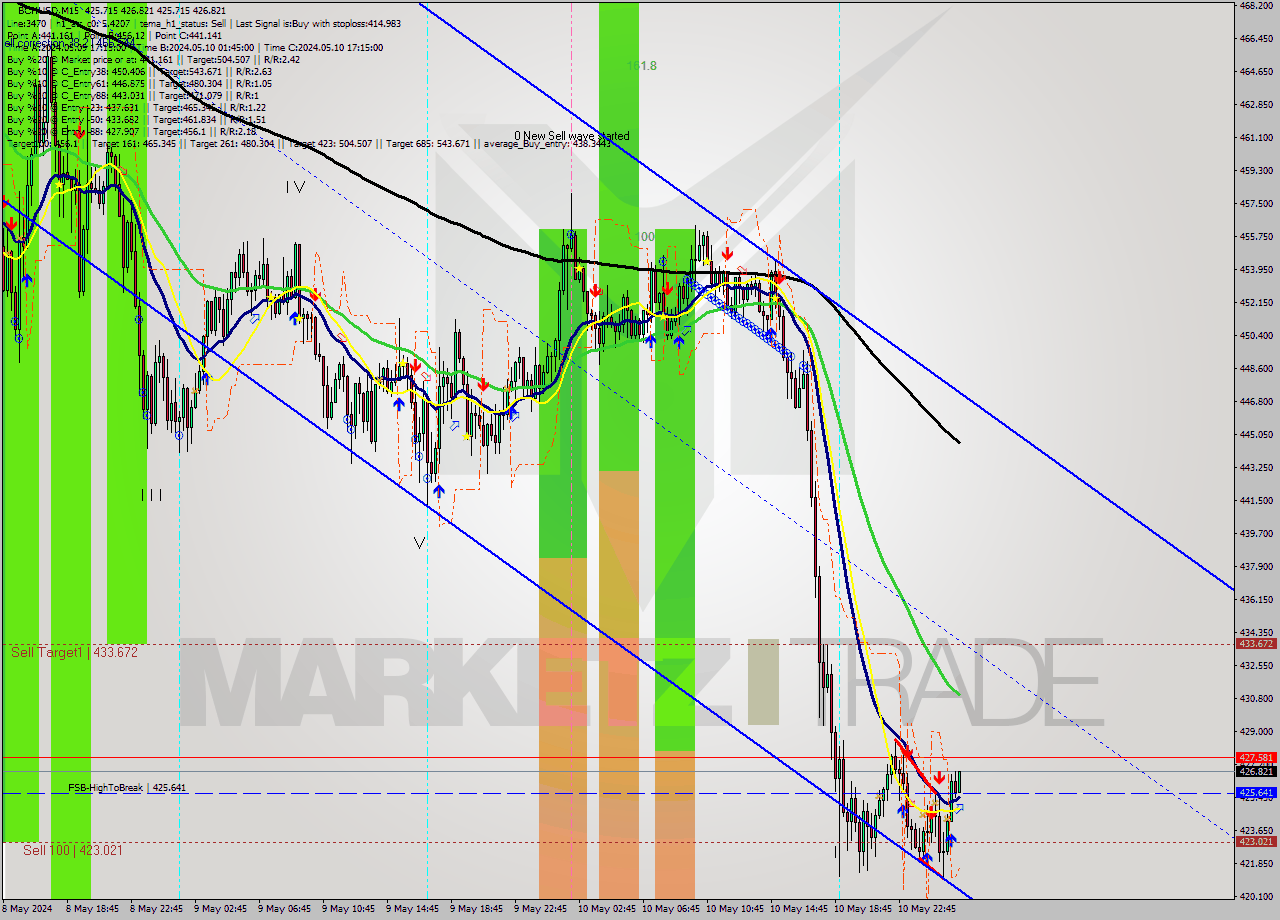
Task: Click the '10 May 10:45' time axis label
Action: pyautogui.click(x=734, y=909)
